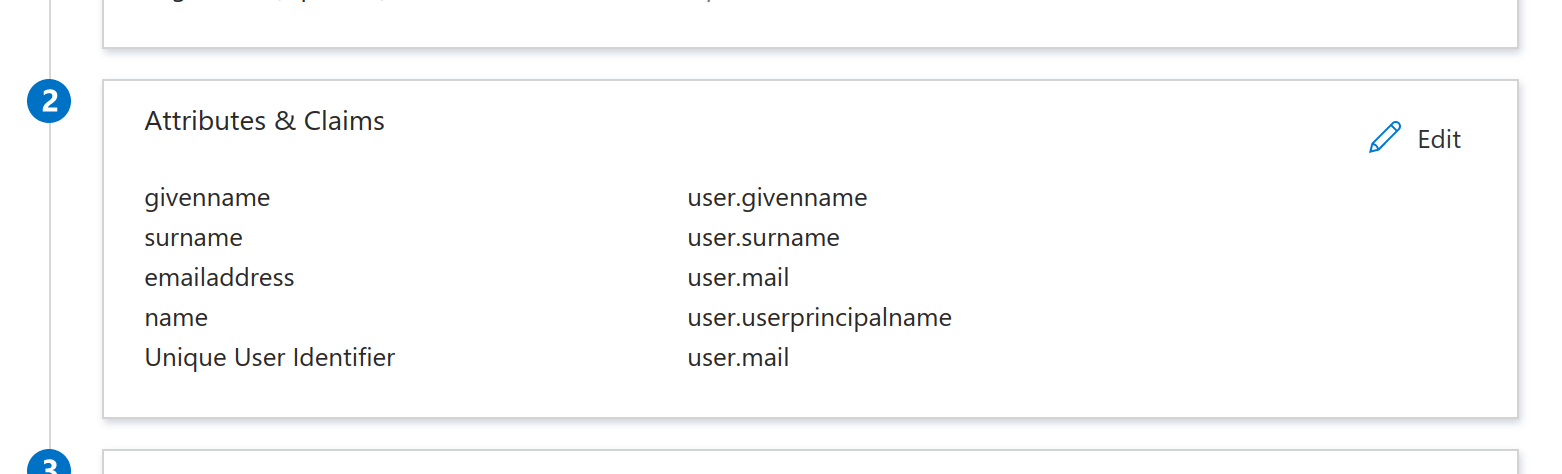Select the surname claim name
The width and height of the screenshot is (1562, 474).
194,238
